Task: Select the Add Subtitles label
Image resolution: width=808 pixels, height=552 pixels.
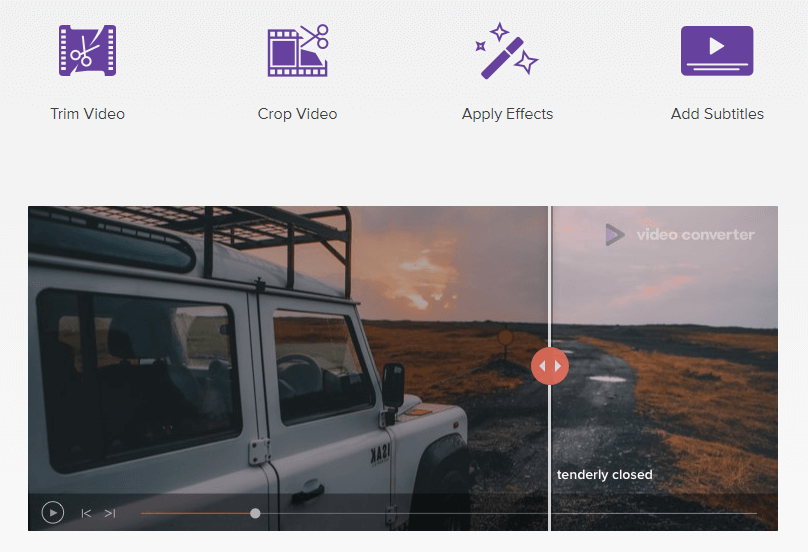Action: coord(717,114)
